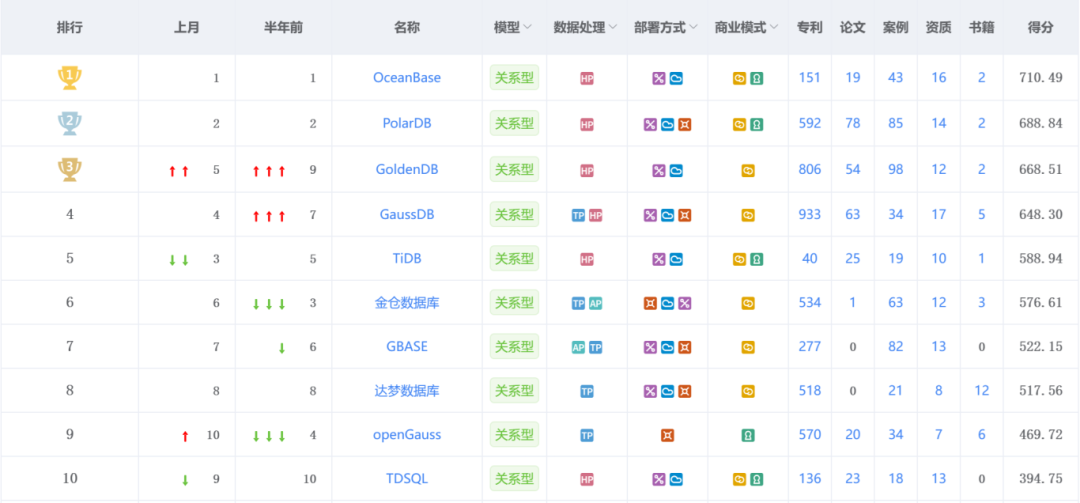Click GoldenDB's patent count 806
Image resolution: width=1080 pixels, height=503 pixels.
click(809, 170)
